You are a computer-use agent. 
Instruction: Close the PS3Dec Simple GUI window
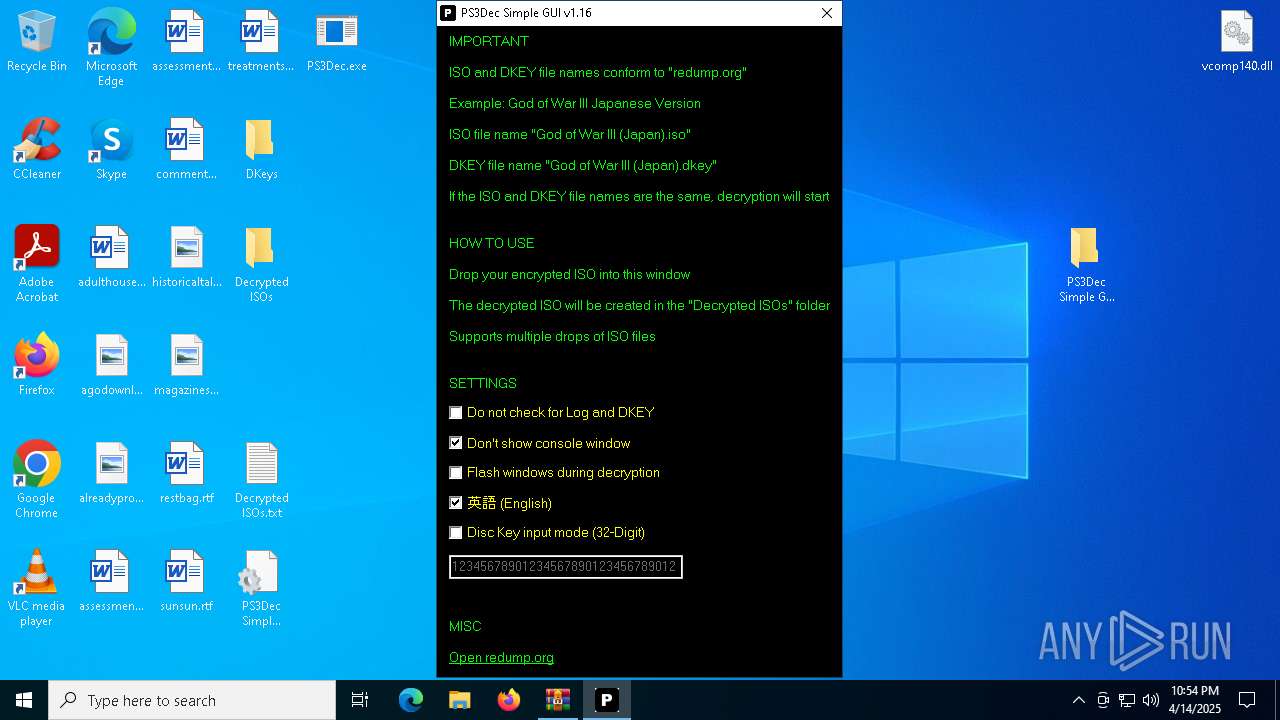827,13
